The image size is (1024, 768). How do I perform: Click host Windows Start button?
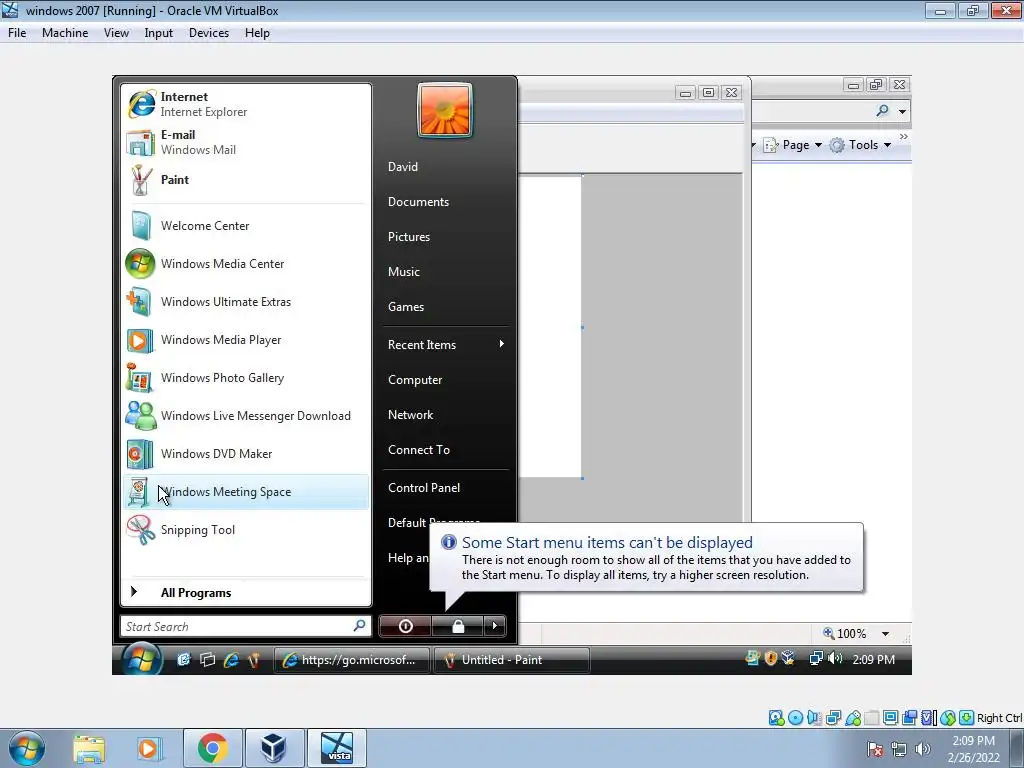tap(27, 748)
